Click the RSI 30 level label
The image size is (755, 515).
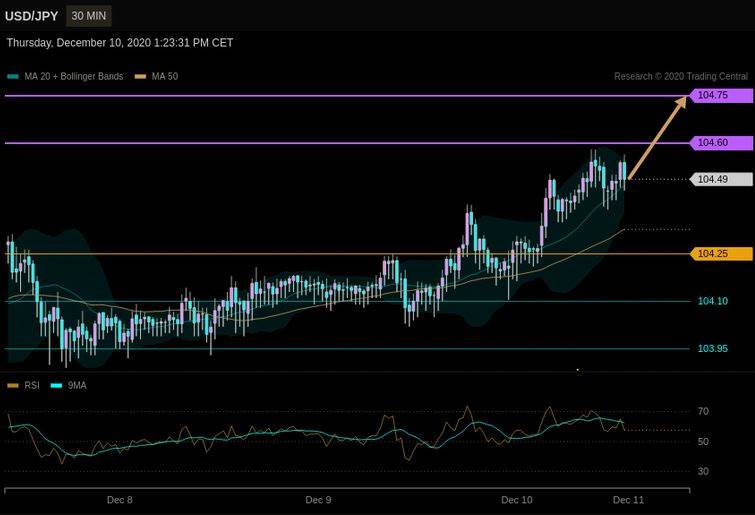tap(703, 472)
